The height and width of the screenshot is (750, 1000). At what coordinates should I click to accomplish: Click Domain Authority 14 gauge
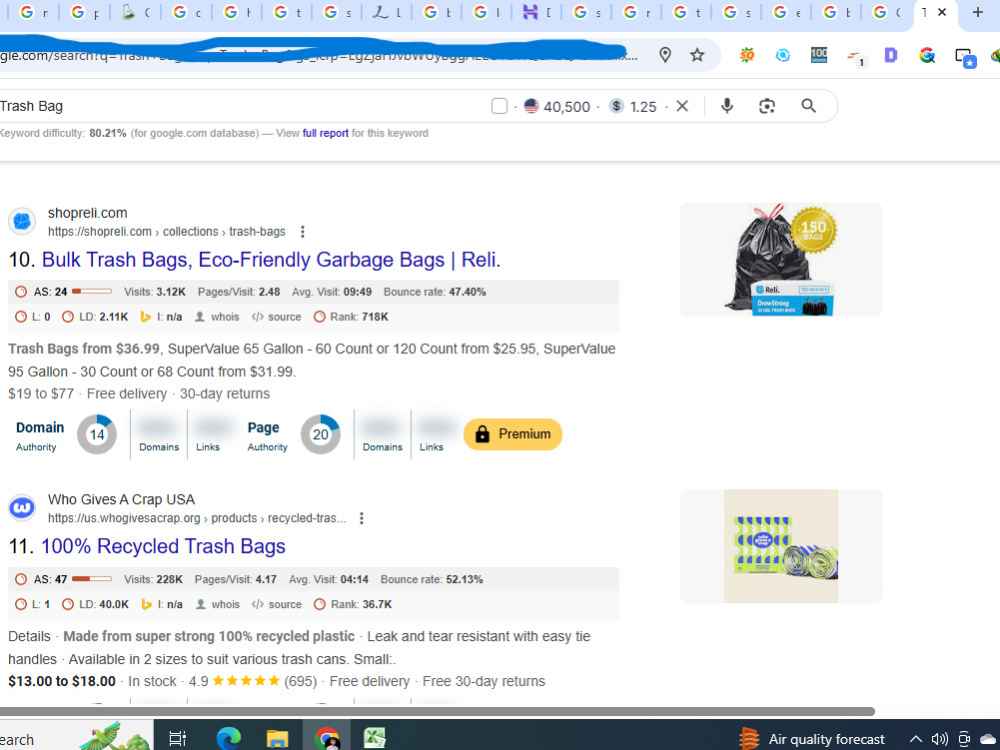97,434
